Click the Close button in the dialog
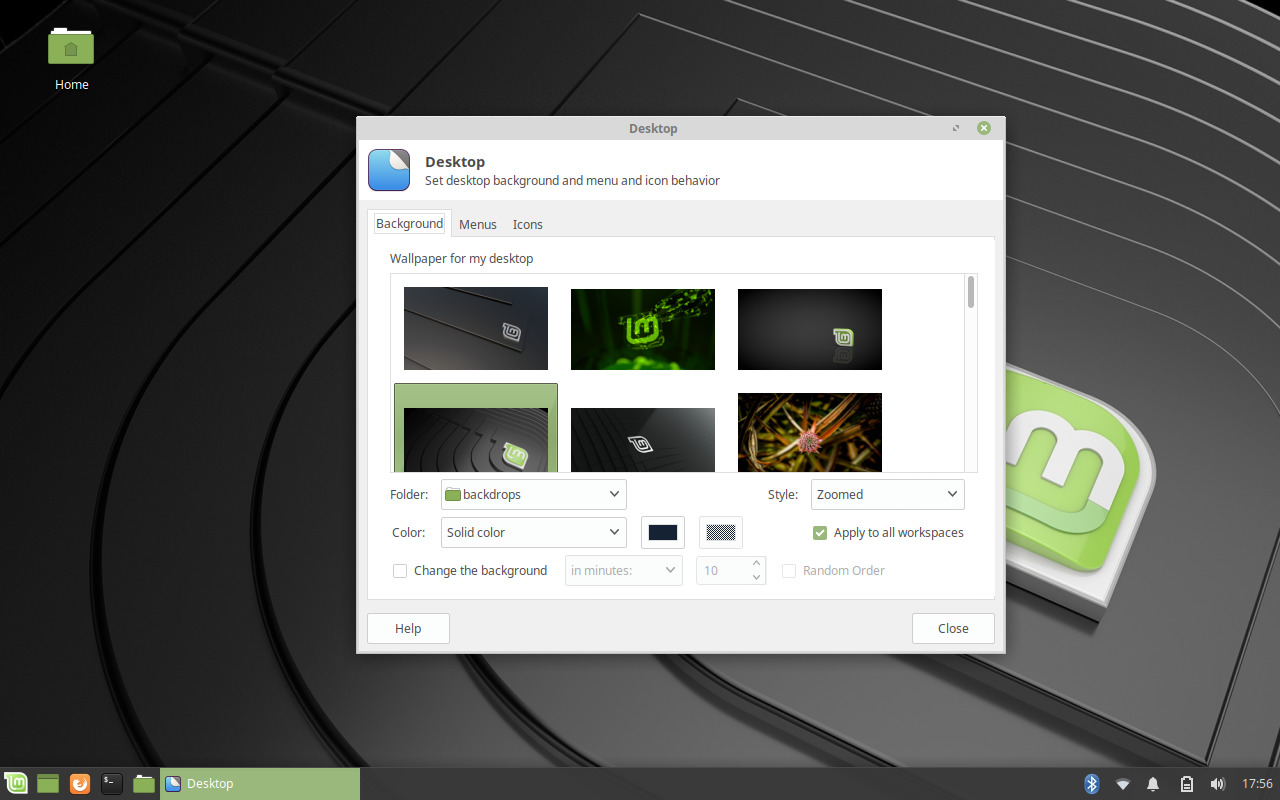This screenshot has height=800, width=1280. point(952,628)
